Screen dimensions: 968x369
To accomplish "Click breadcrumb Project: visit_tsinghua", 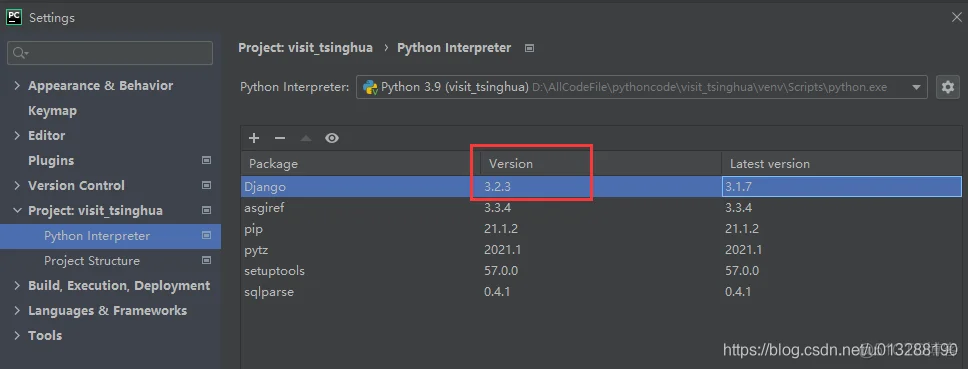I will 306,48.
